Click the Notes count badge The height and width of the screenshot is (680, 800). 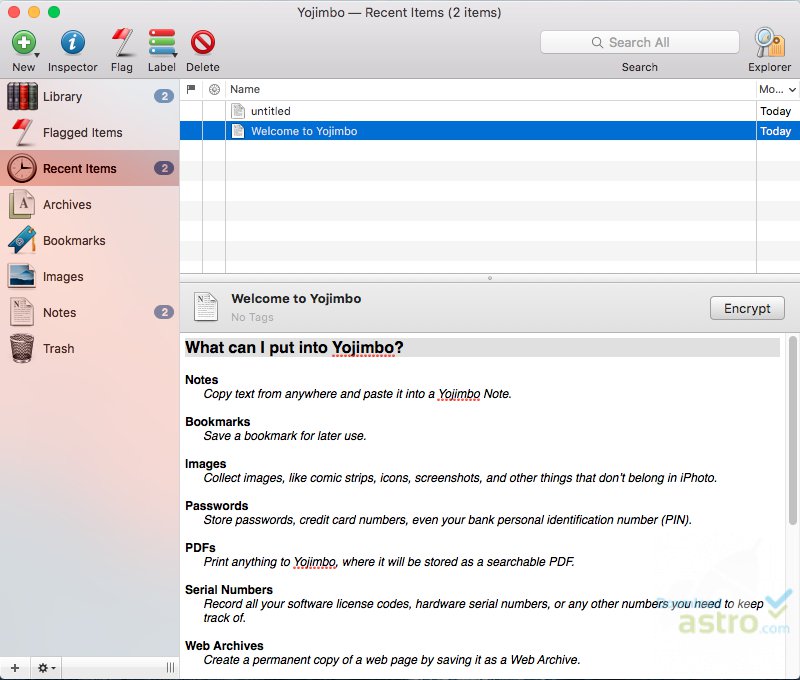pos(164,312)
